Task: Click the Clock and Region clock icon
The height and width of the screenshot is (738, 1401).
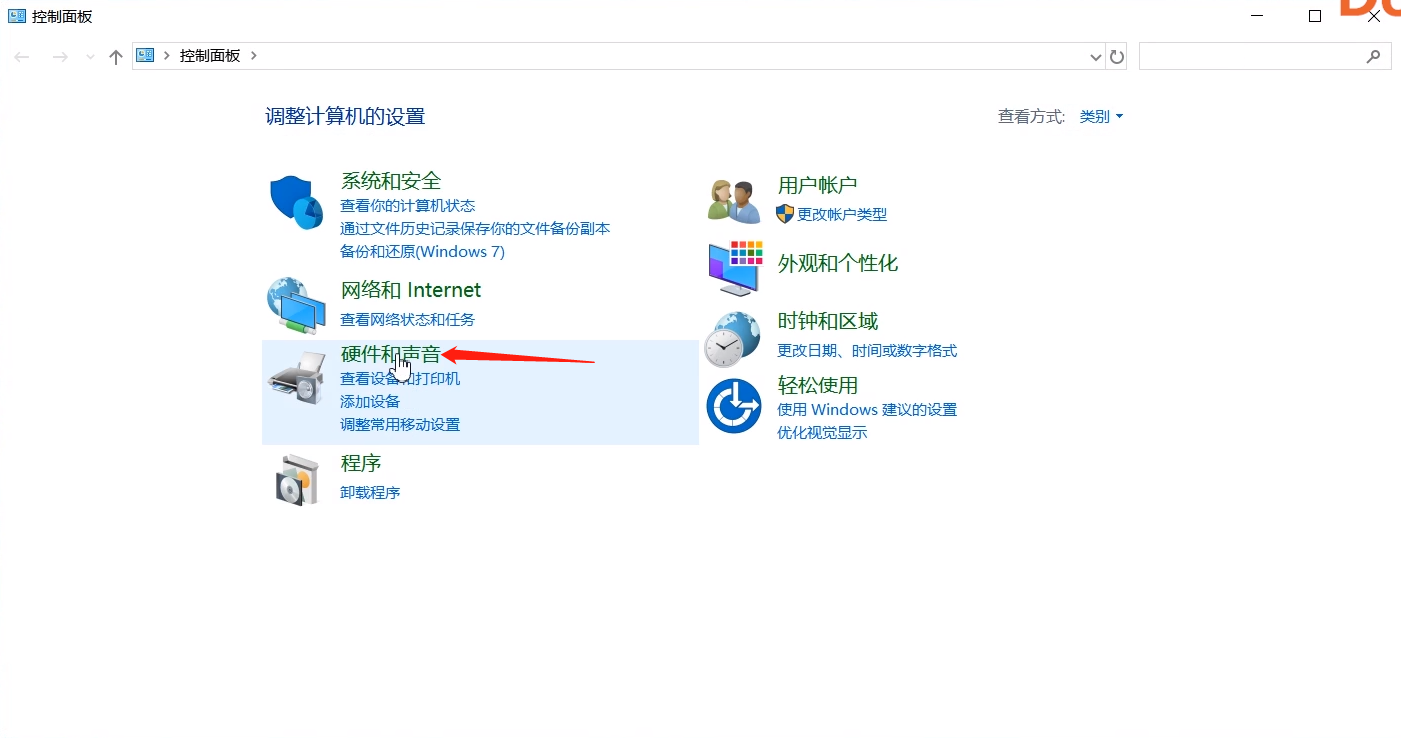Action: click(x=733, y=338)
